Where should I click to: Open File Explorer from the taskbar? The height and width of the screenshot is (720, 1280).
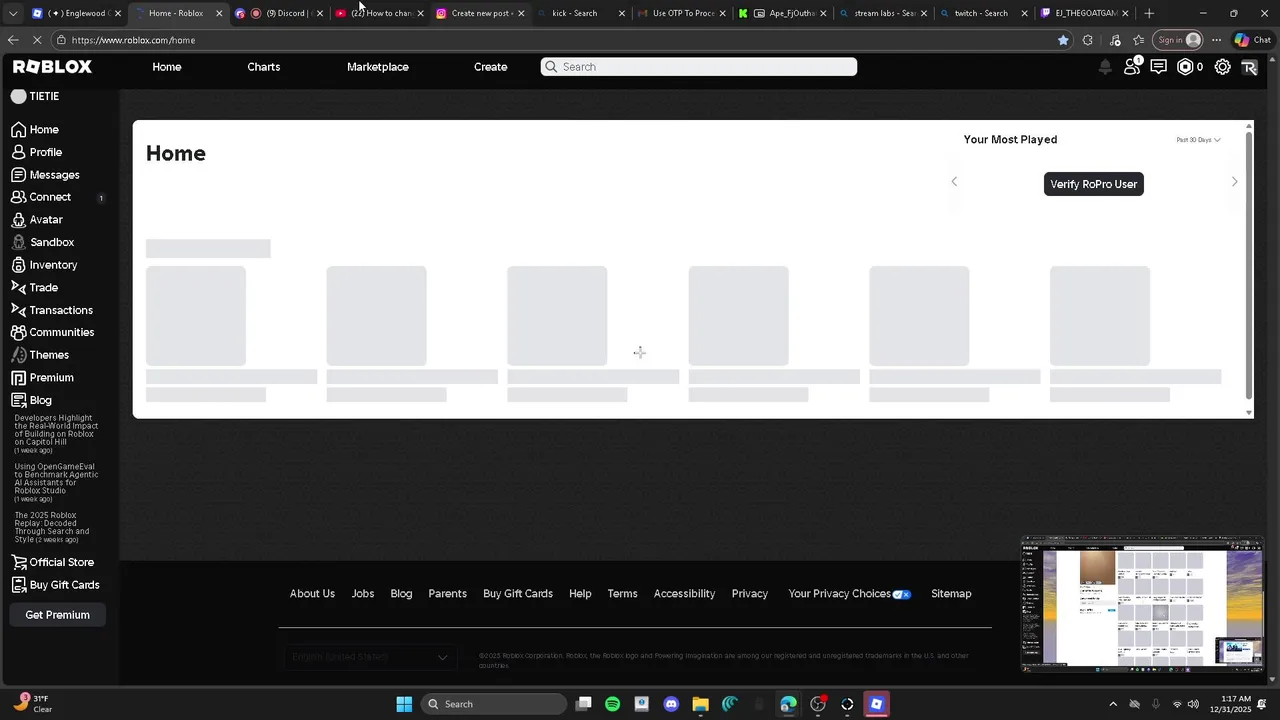(700, 704)
